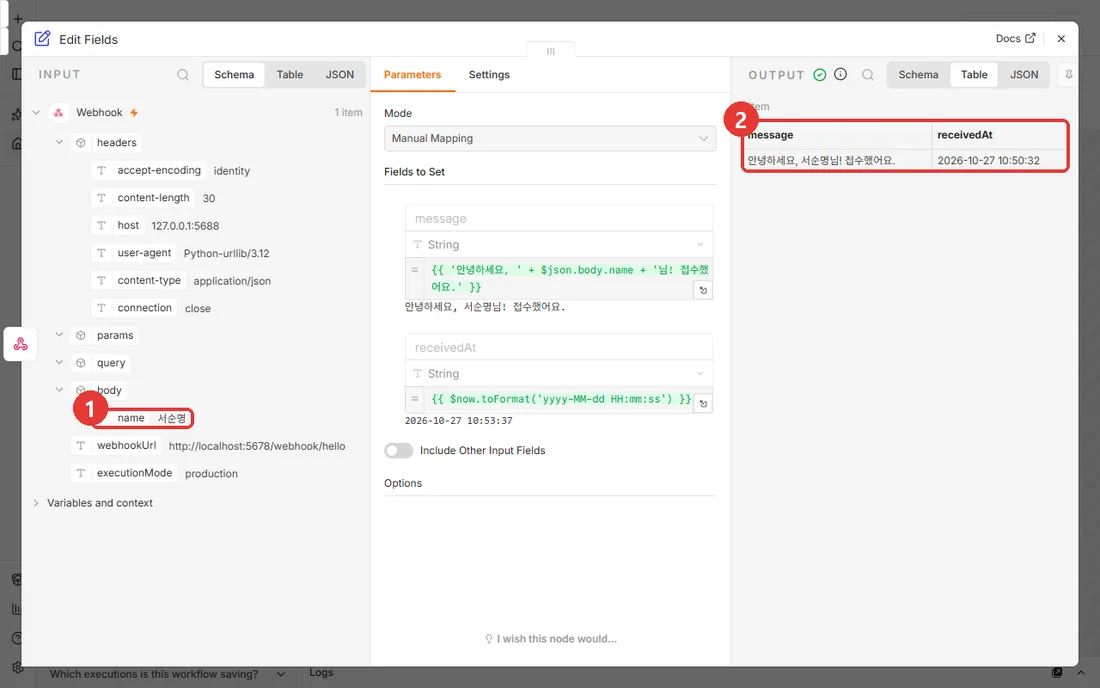The width and height of the screenshot is (1100, 688).
Task: Switch the OUTPUT panel to JSON view
Action: coord(1024,74)
